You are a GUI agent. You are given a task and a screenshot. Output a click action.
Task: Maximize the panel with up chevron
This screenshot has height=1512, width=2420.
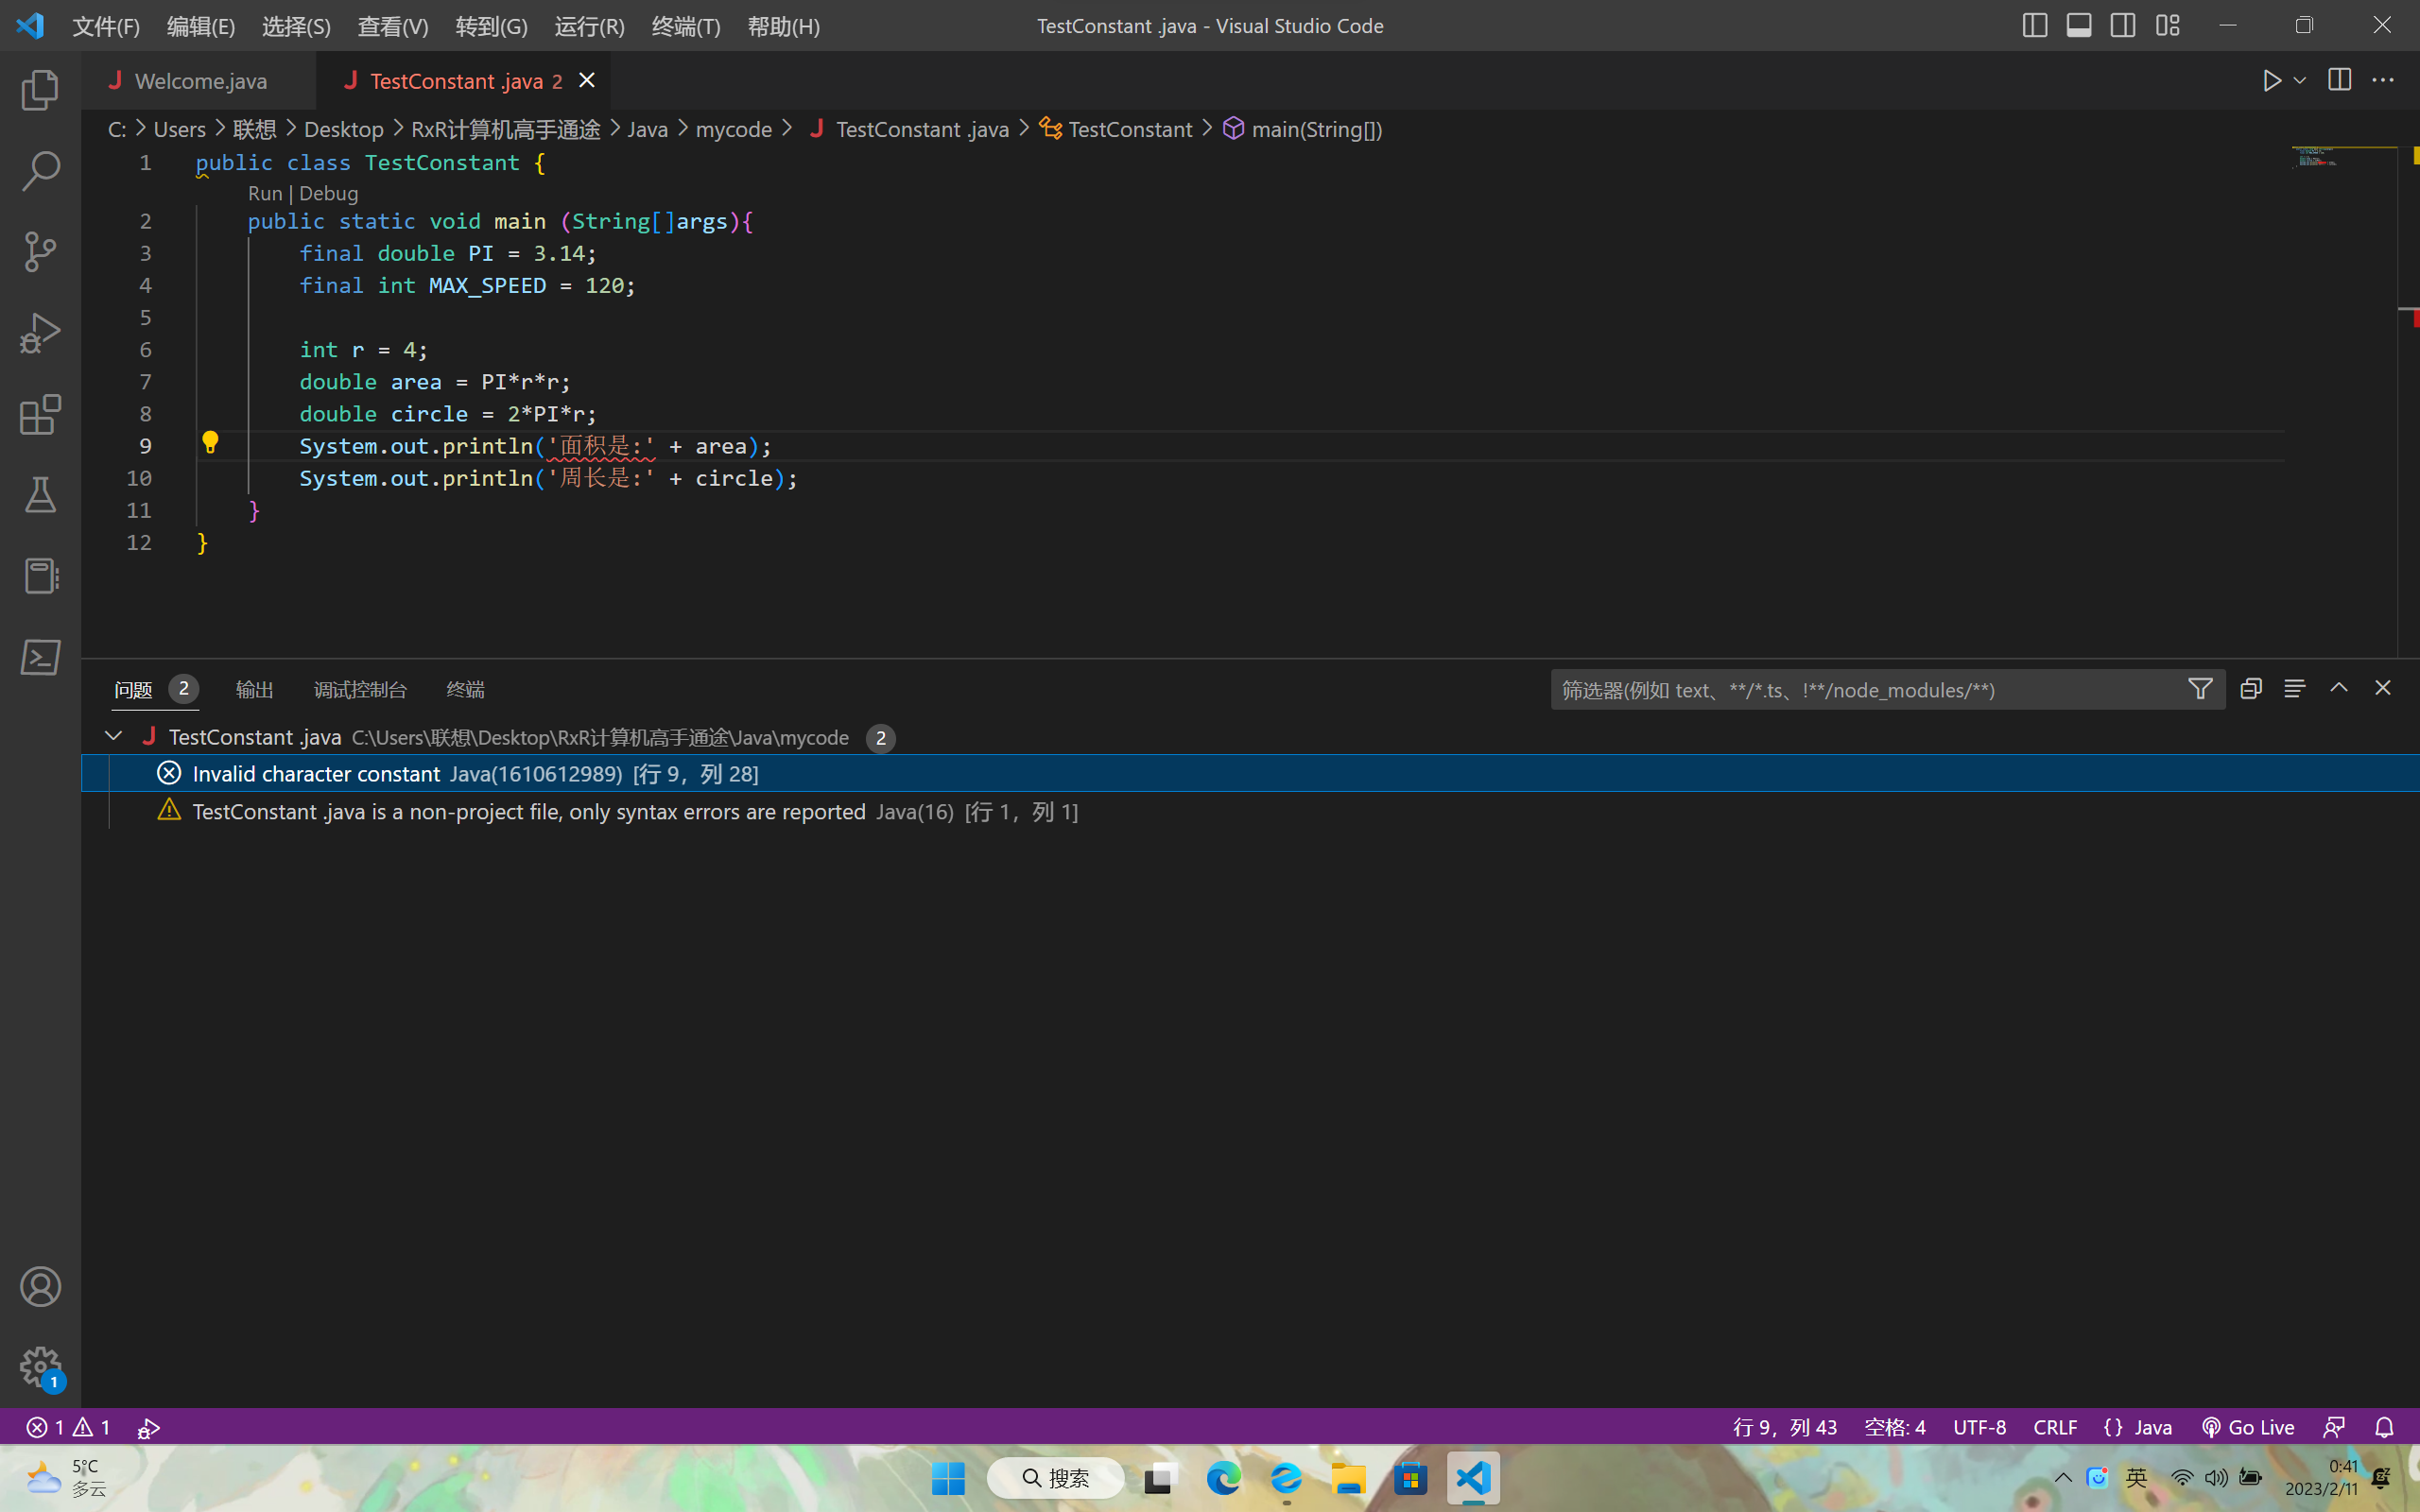(x=2339, y=688)
